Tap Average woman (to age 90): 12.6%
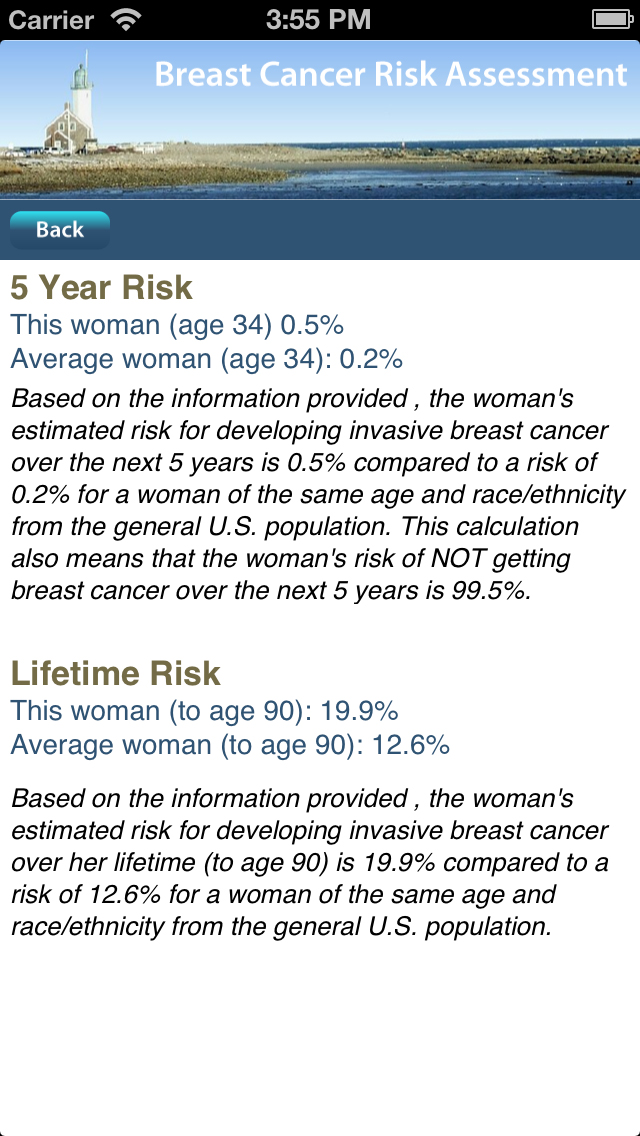This screenshot has width=640, height=1136. 230,745
